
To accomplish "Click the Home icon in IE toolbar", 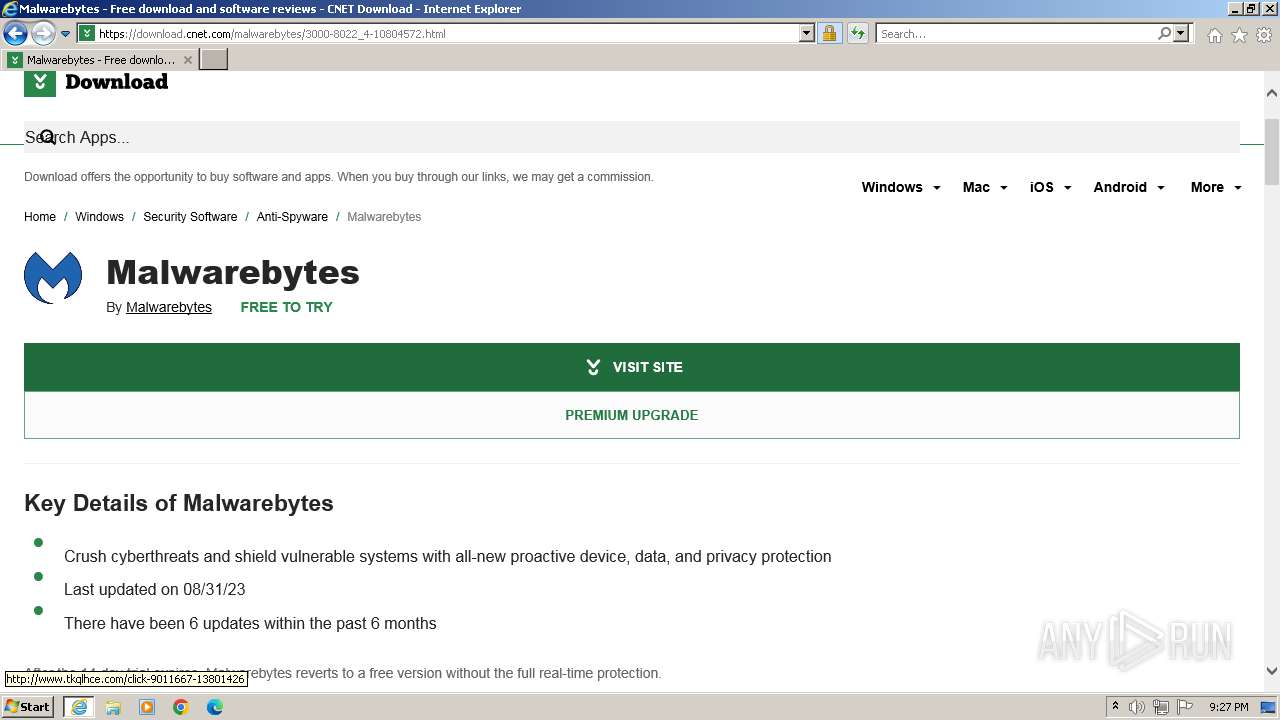I will [x=1214, y=35].
